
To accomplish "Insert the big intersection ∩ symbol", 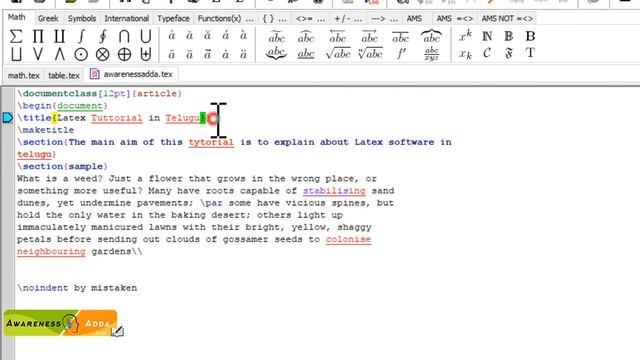I will [124, 36].
